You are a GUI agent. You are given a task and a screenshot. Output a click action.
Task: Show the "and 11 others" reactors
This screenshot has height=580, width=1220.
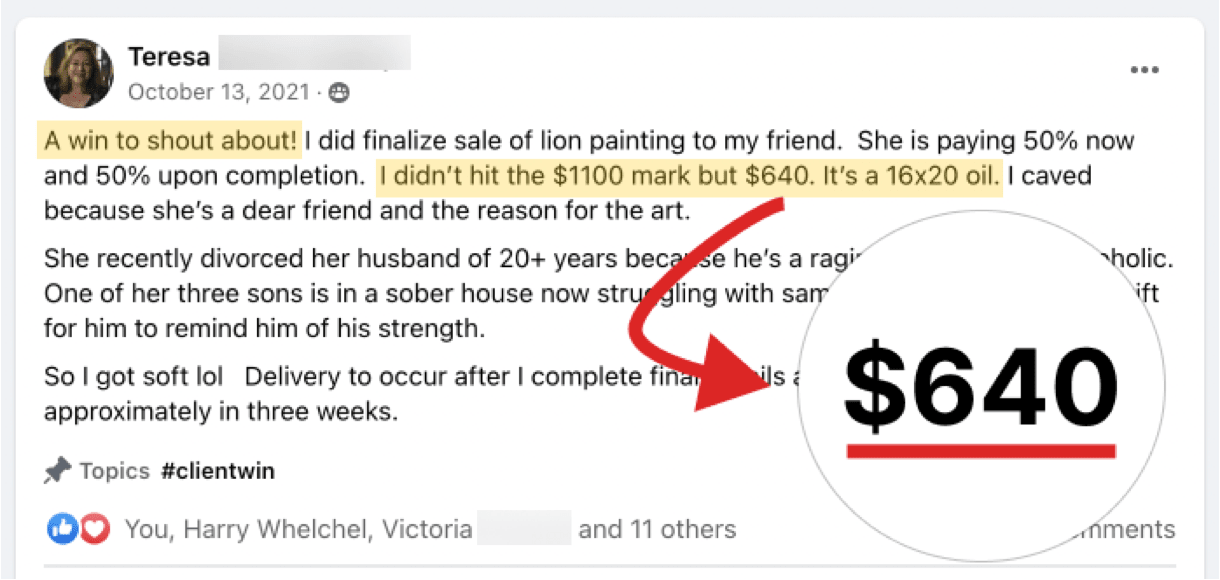coord(657,529)
